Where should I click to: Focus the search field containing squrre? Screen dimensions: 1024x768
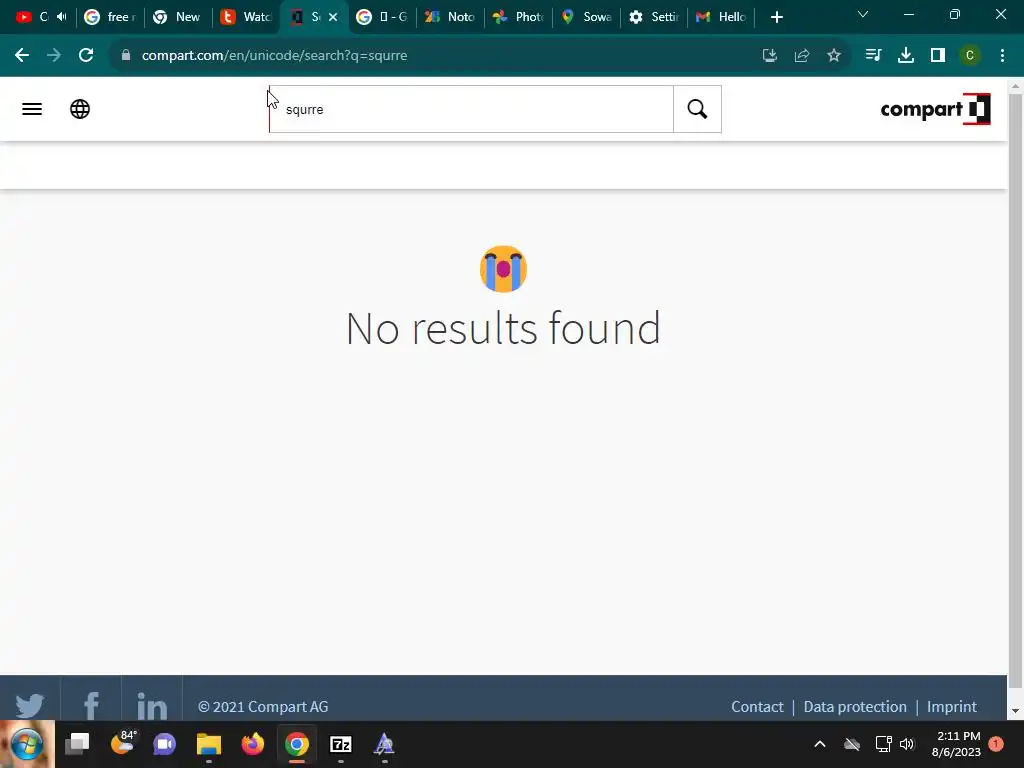pos(471,109)
